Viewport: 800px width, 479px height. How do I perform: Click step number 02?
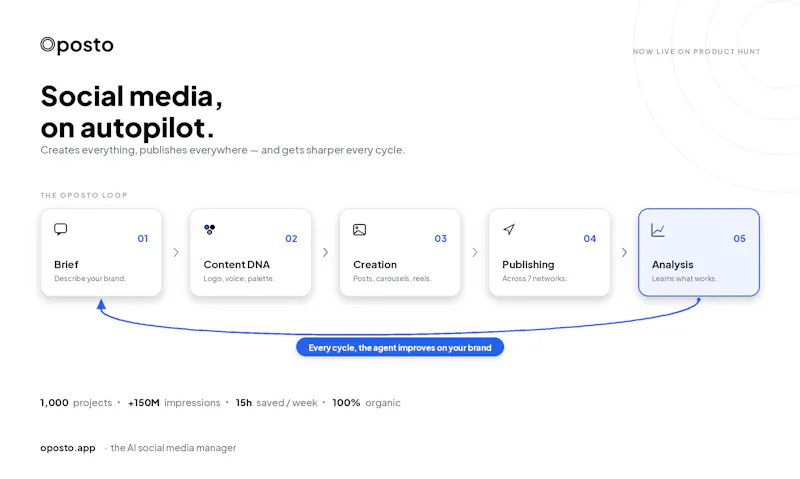click(x=291, y=238)
